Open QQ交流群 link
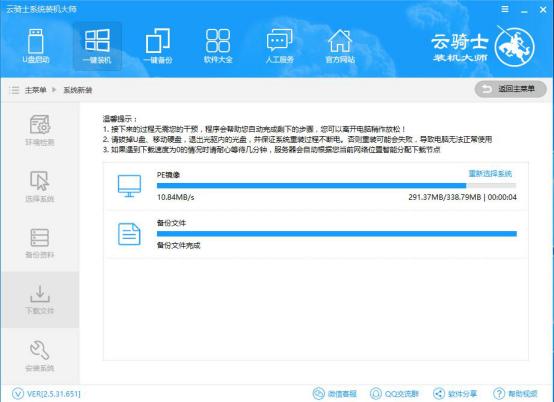The height and width of the screenshot is (402, 554). (x=394, y=394)
